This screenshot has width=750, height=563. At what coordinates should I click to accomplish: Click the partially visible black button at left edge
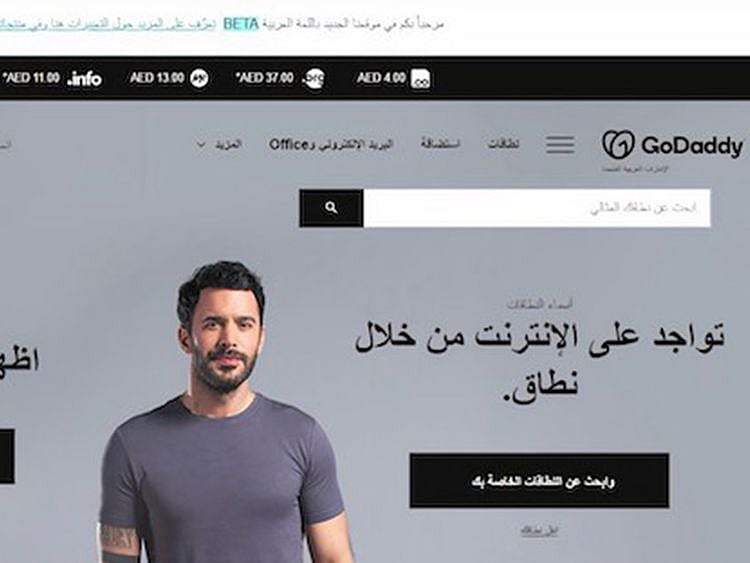point(7,456)
